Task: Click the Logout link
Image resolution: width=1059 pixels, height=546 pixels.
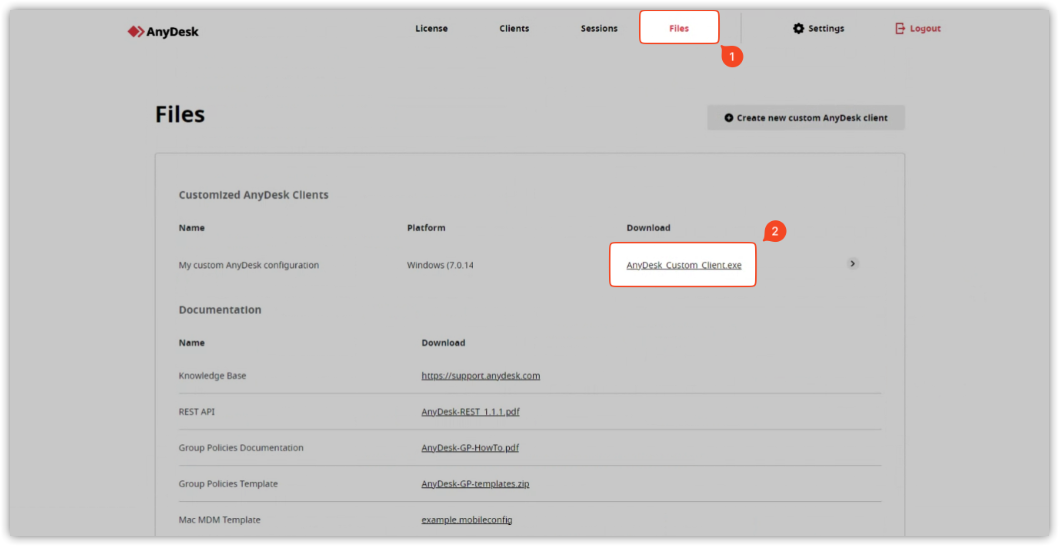Action: tap(918, 28)
